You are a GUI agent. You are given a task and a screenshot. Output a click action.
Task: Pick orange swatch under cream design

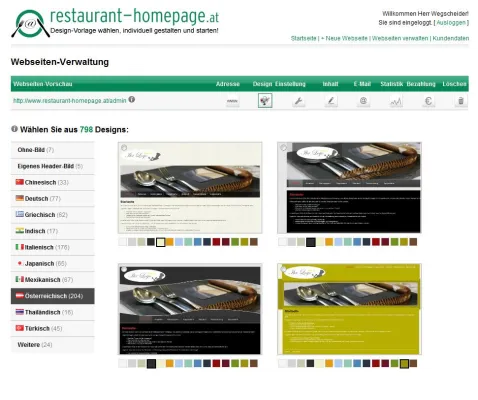point(170,242)
